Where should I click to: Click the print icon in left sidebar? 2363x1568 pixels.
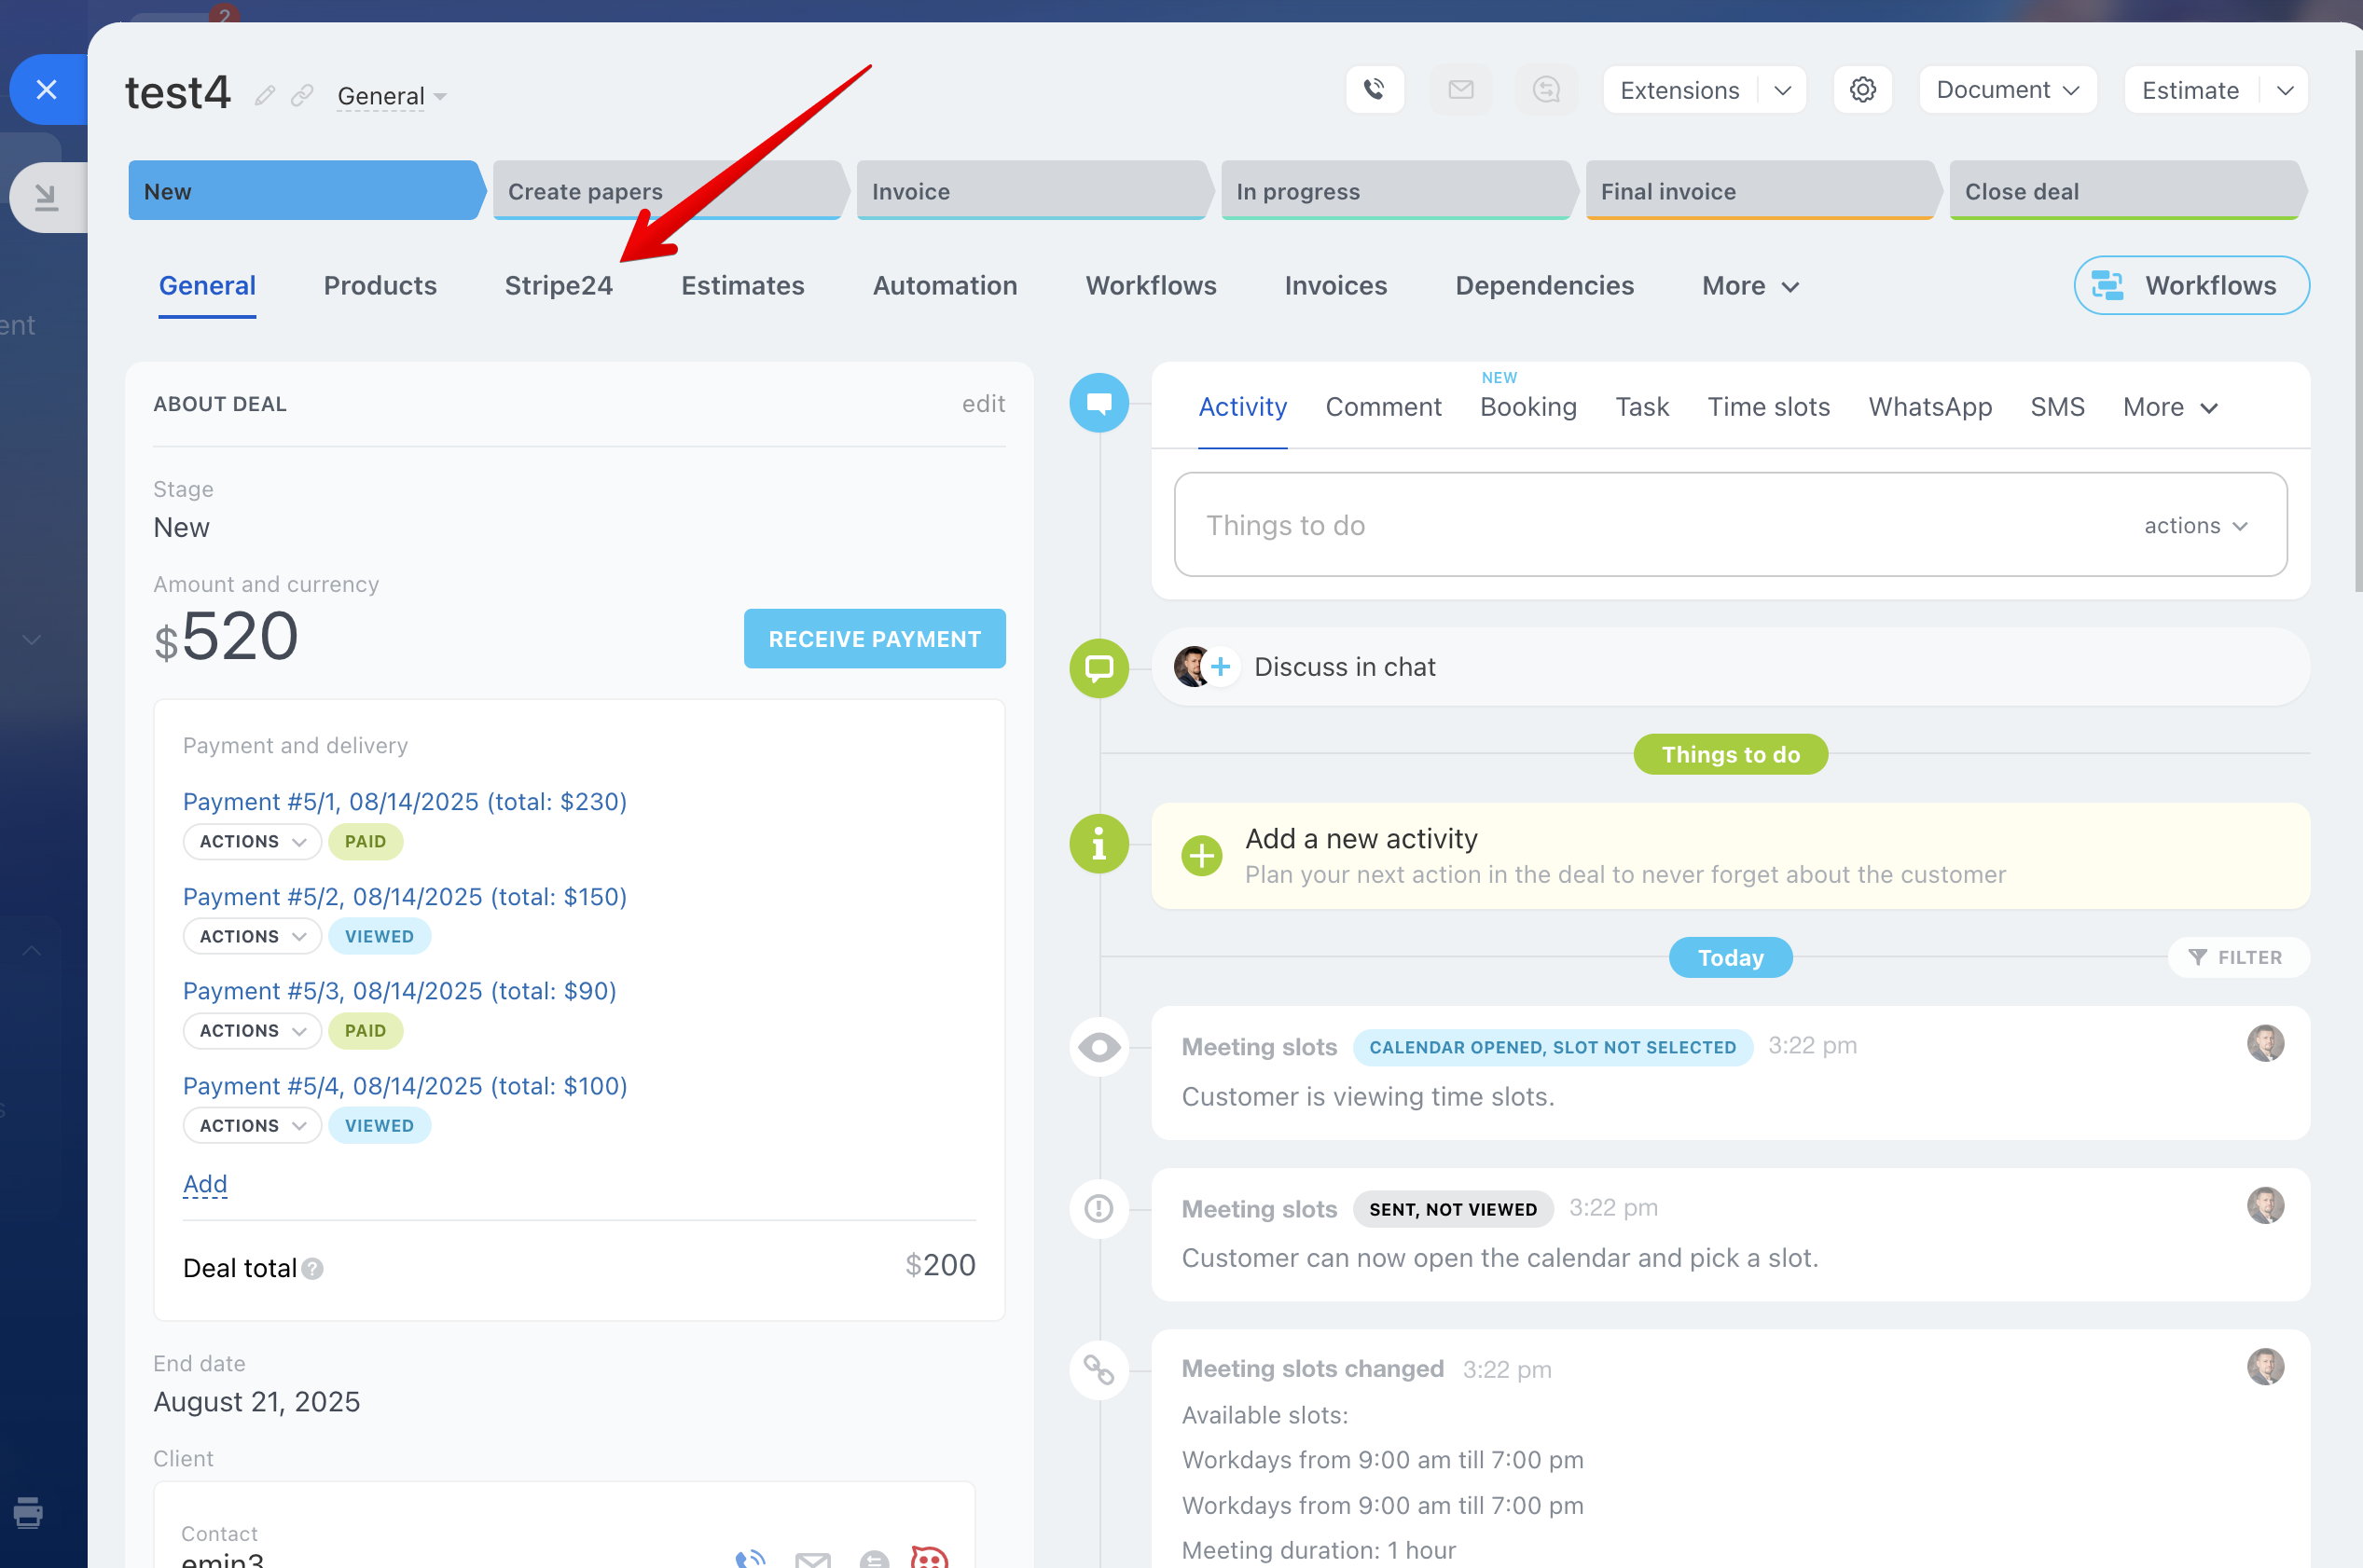coord(28,1512)
